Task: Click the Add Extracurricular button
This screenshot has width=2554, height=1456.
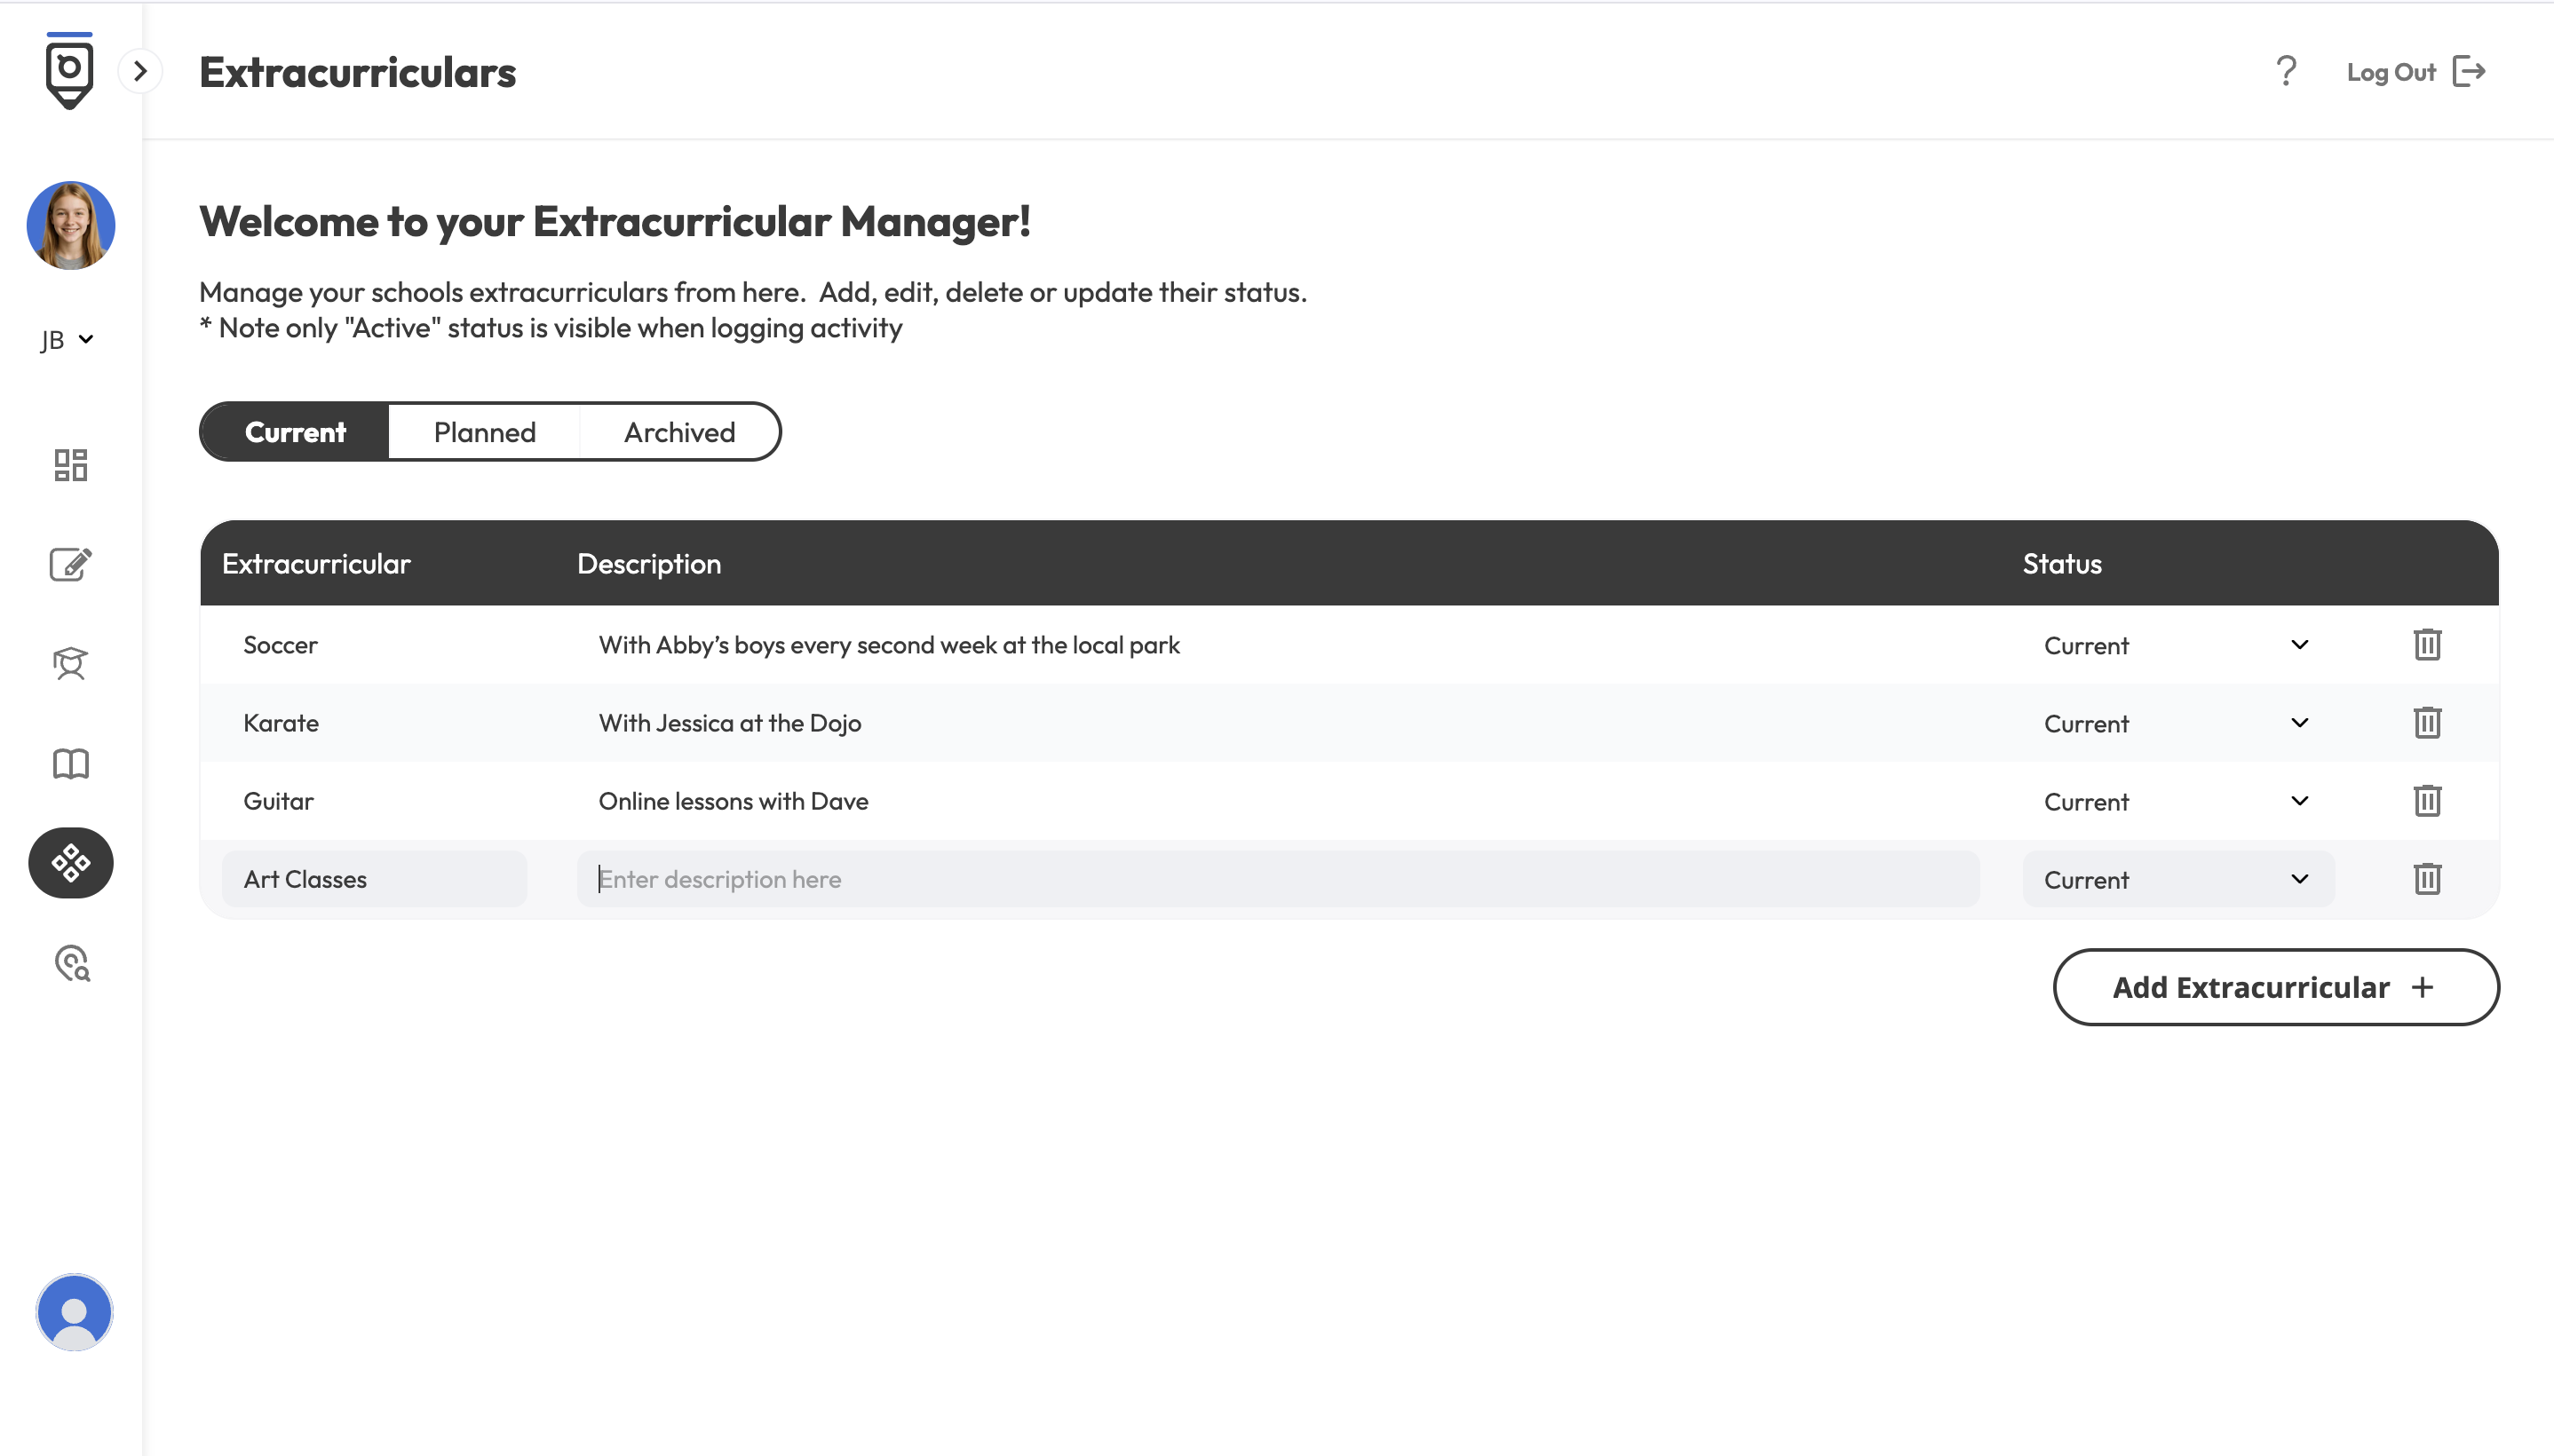Action: pos(2276,987)
